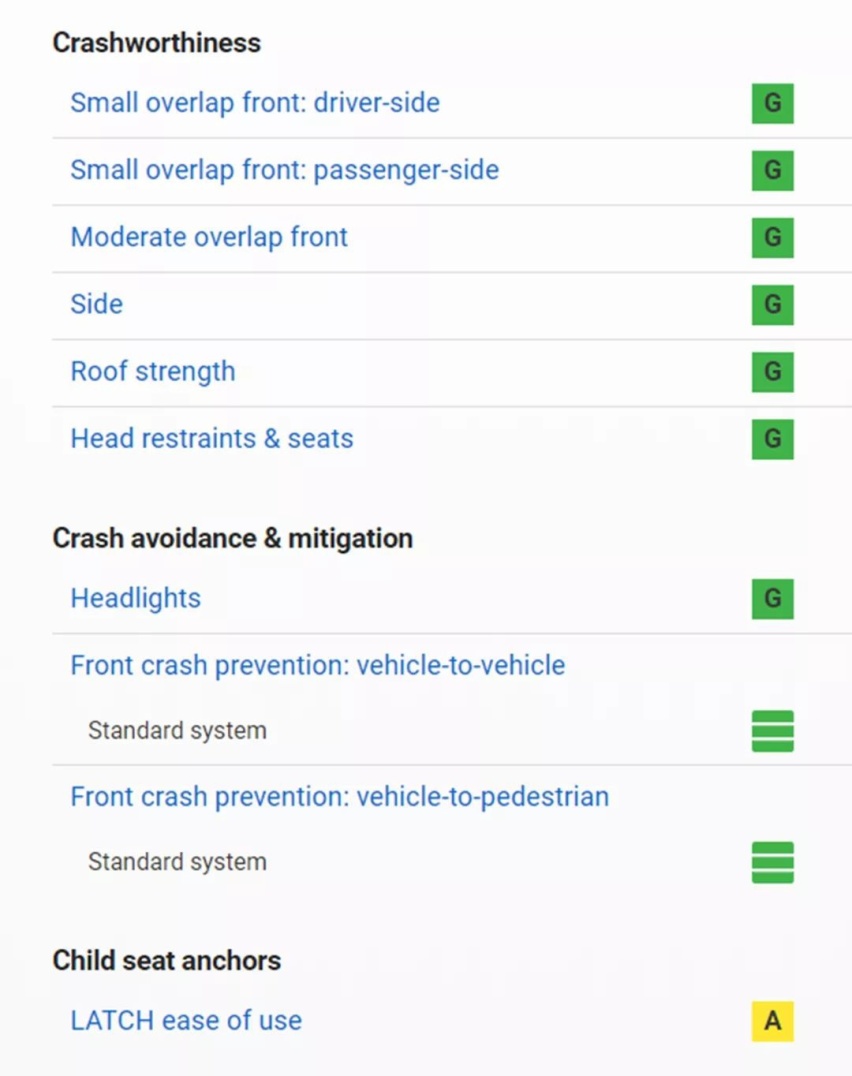The image size is (852, 1076).
Task: Open the Moderate overlap front link
Action: pos(209,237)
